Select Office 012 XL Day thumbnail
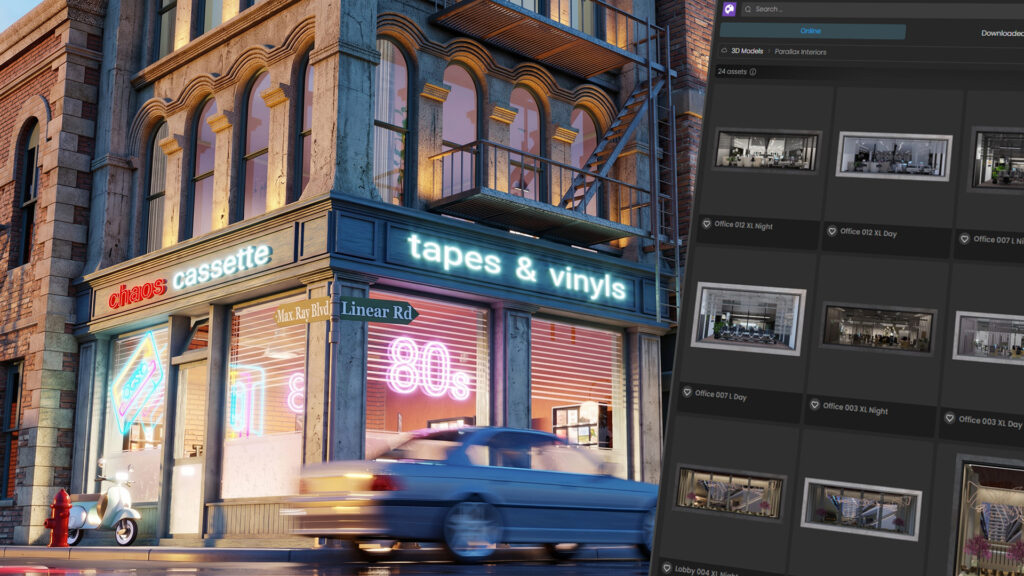The image size is (1024, 576). (x=894, y=156)
